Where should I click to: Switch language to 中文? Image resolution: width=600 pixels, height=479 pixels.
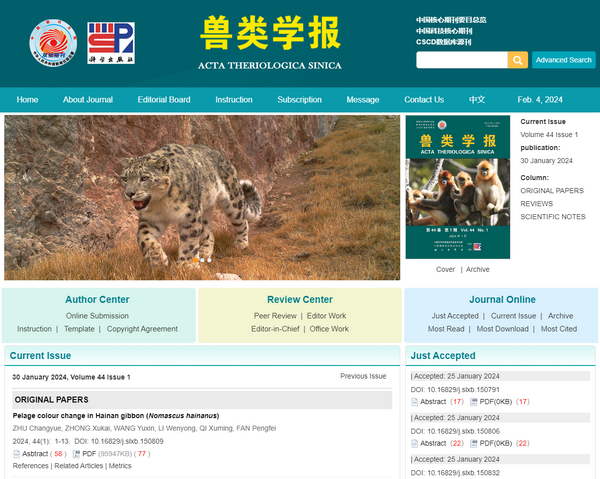coord(477,100)
